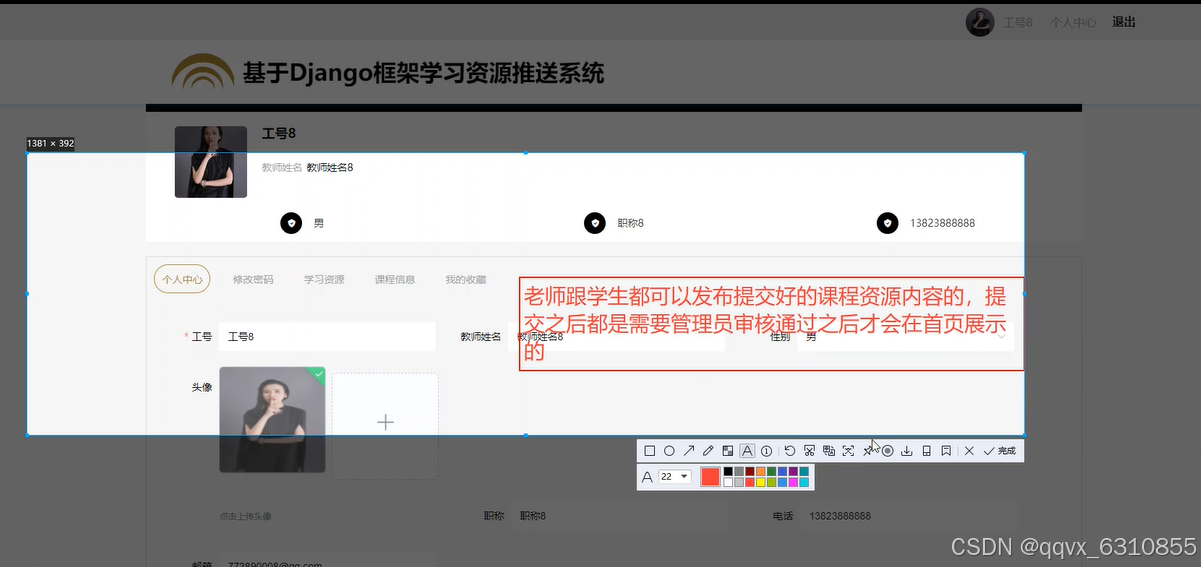This screenshot has width=1201, height=567.
Task: Click the shield icon beside 职称8
Action: coord(595,223)
